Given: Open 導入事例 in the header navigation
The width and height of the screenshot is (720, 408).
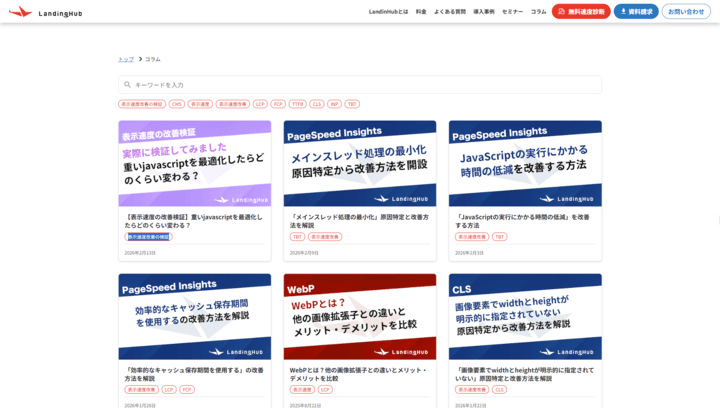Looking at the screenshot, I should pos(484,11).
